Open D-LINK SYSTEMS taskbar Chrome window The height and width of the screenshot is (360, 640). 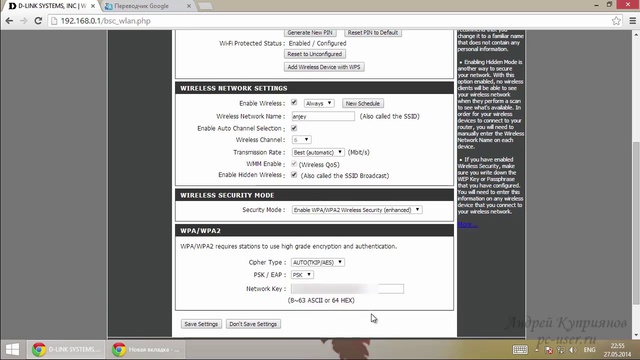point(67,349)
